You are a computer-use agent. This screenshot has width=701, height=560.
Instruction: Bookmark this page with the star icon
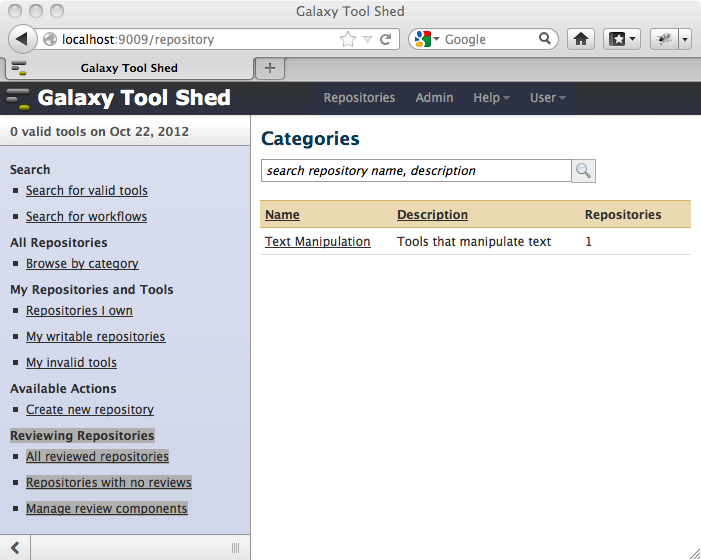point(347,39)
